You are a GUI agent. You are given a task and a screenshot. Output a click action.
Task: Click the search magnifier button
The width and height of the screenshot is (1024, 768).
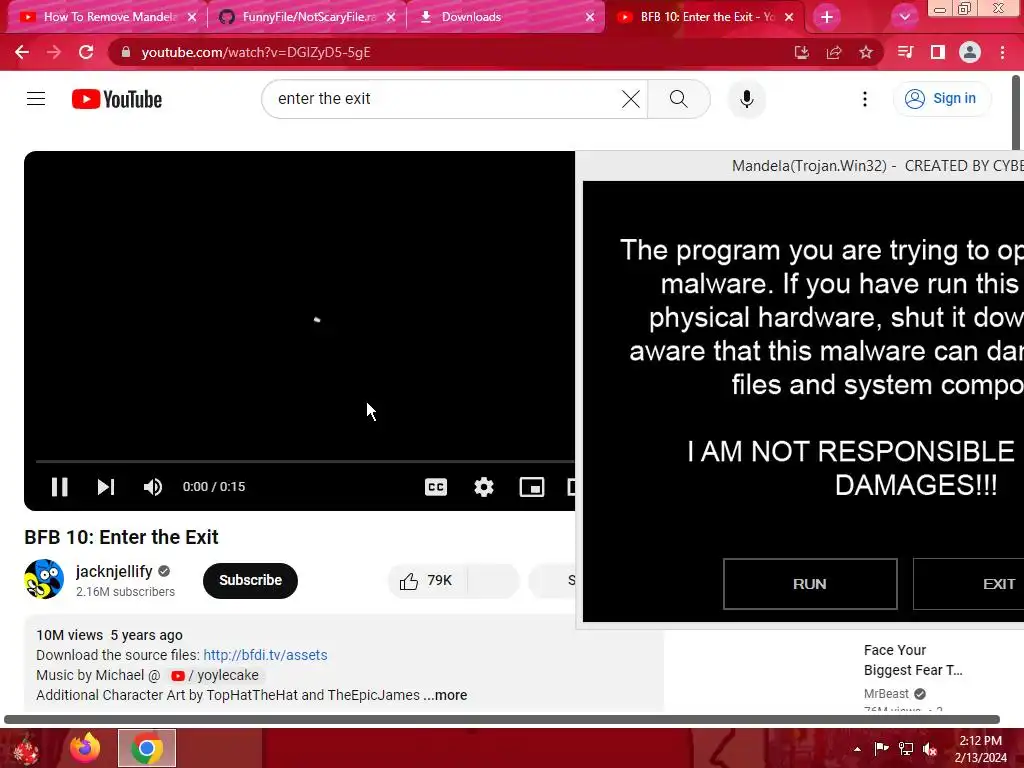[679, 99]
